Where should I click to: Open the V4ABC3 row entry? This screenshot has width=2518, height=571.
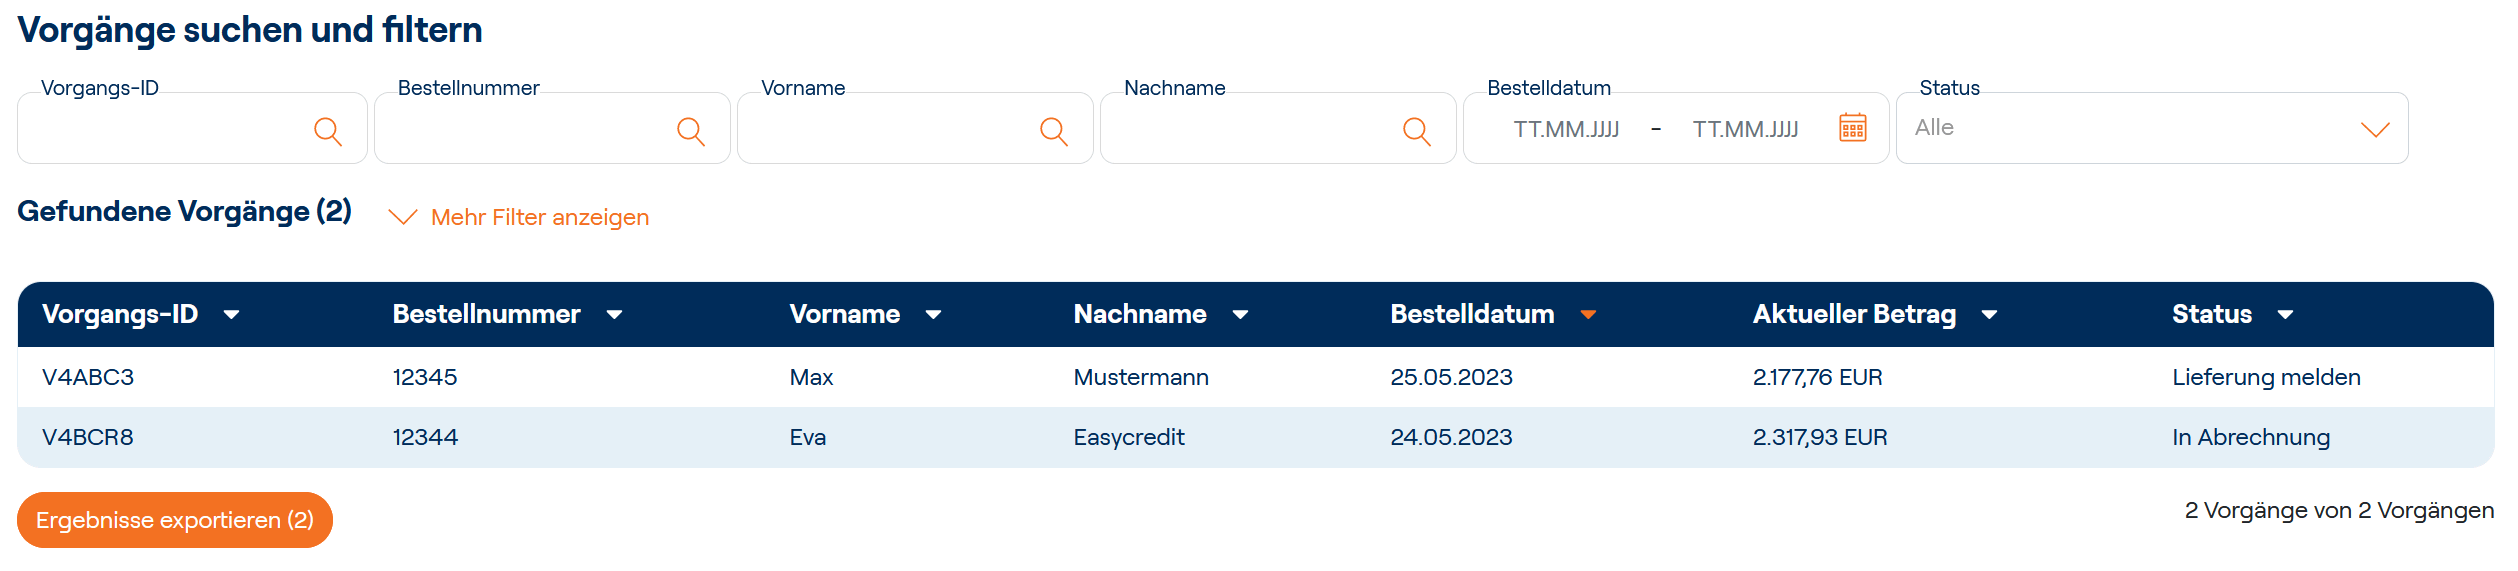tap(88, 377)
